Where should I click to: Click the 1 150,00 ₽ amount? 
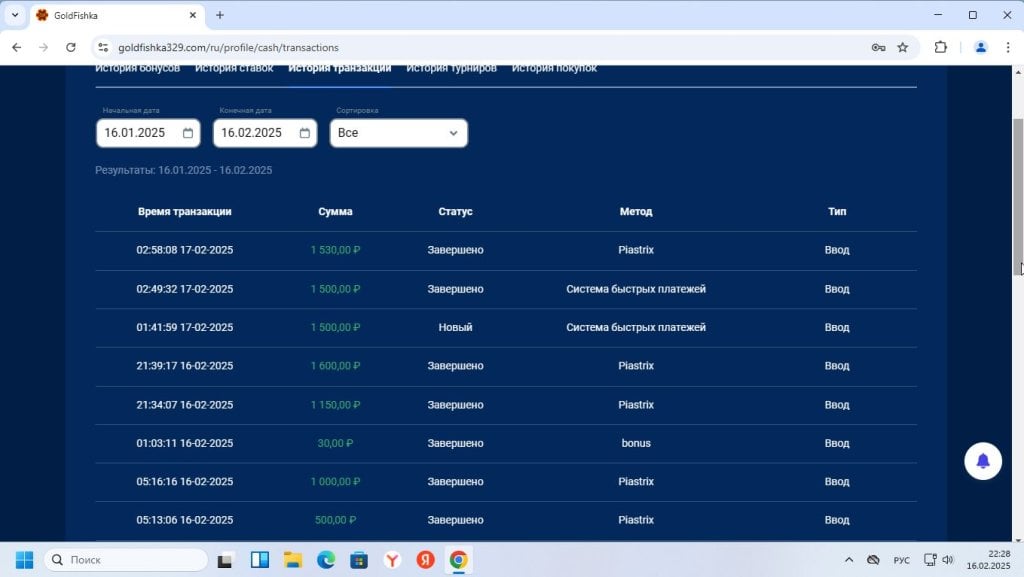(x=335, y=405)
